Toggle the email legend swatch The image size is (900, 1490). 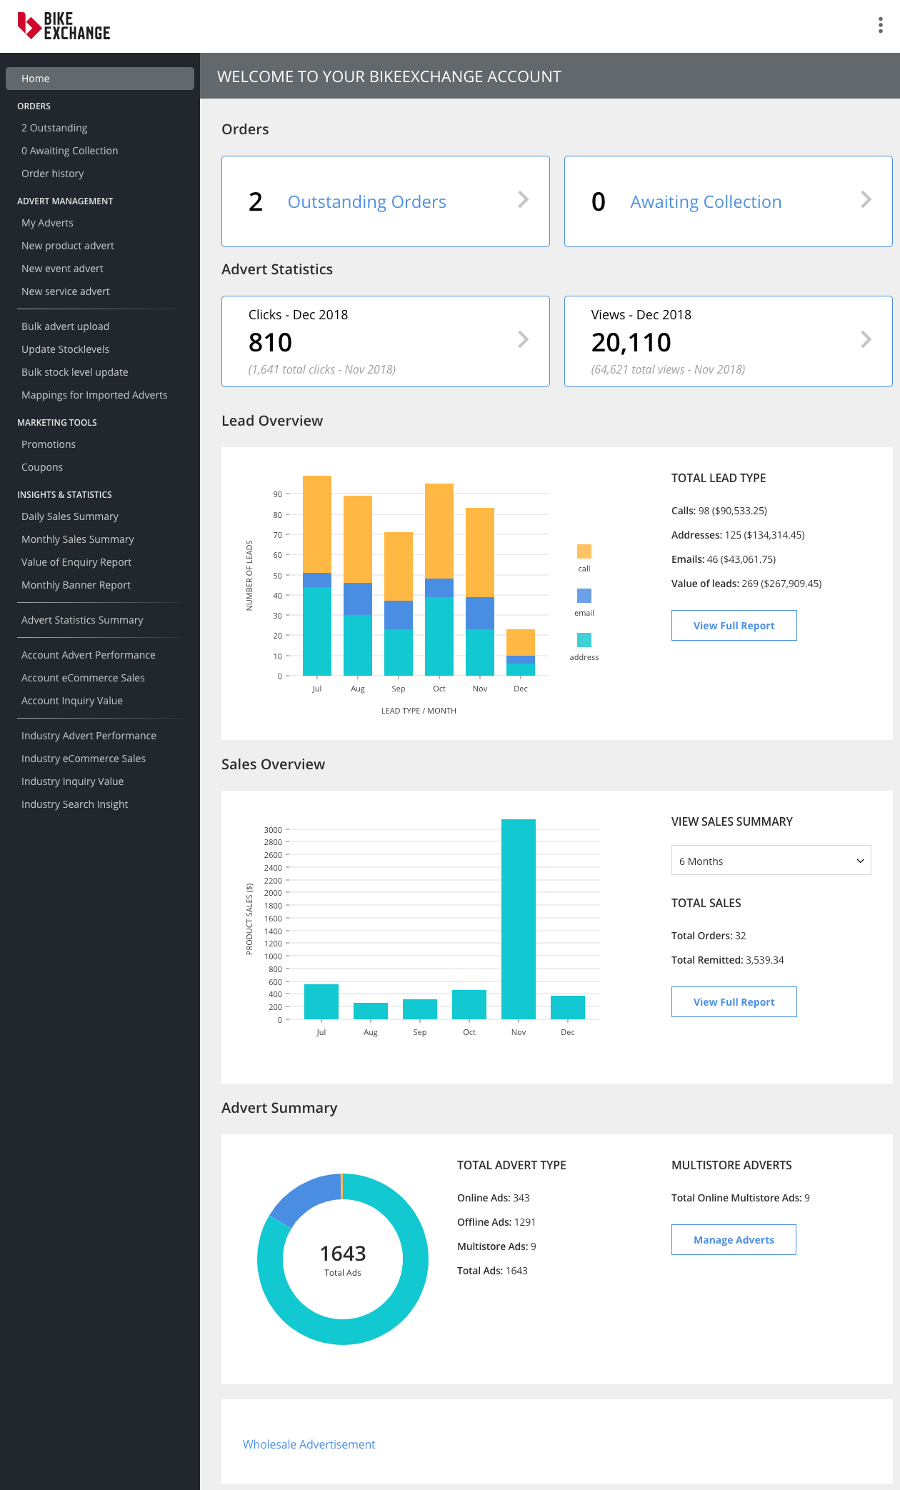click(584, 595)
